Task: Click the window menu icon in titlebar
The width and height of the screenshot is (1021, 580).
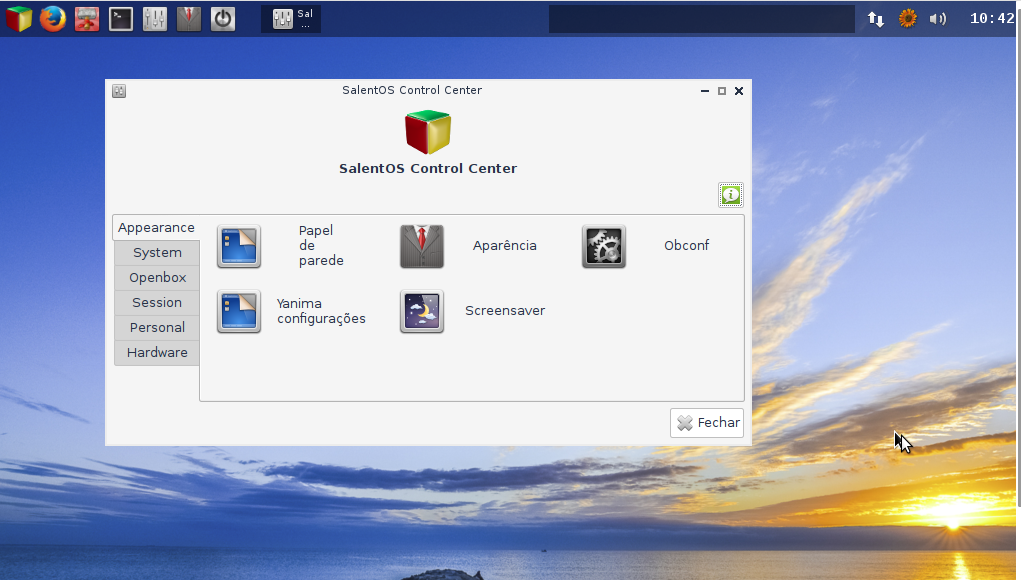Action: point(119,91)
